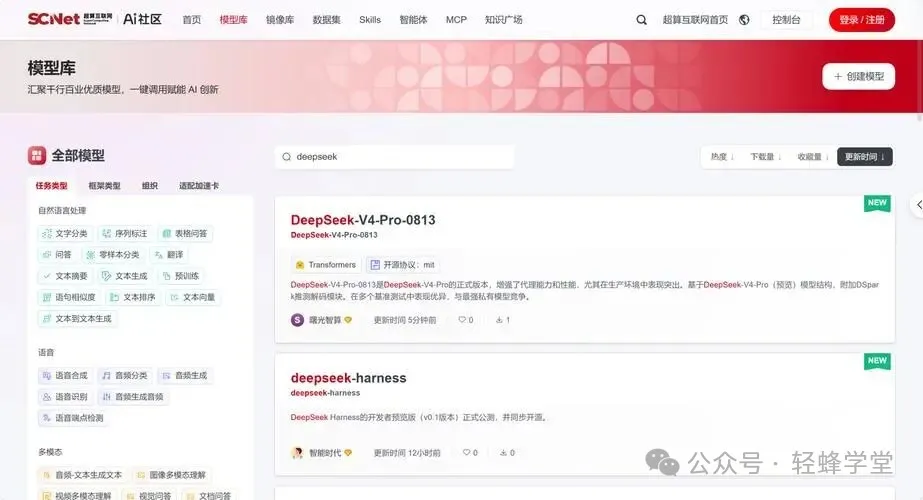Viewport: 923px width, 500px height.
Task: Toggle the 表格问答 task filter
Action: [185, 234]
